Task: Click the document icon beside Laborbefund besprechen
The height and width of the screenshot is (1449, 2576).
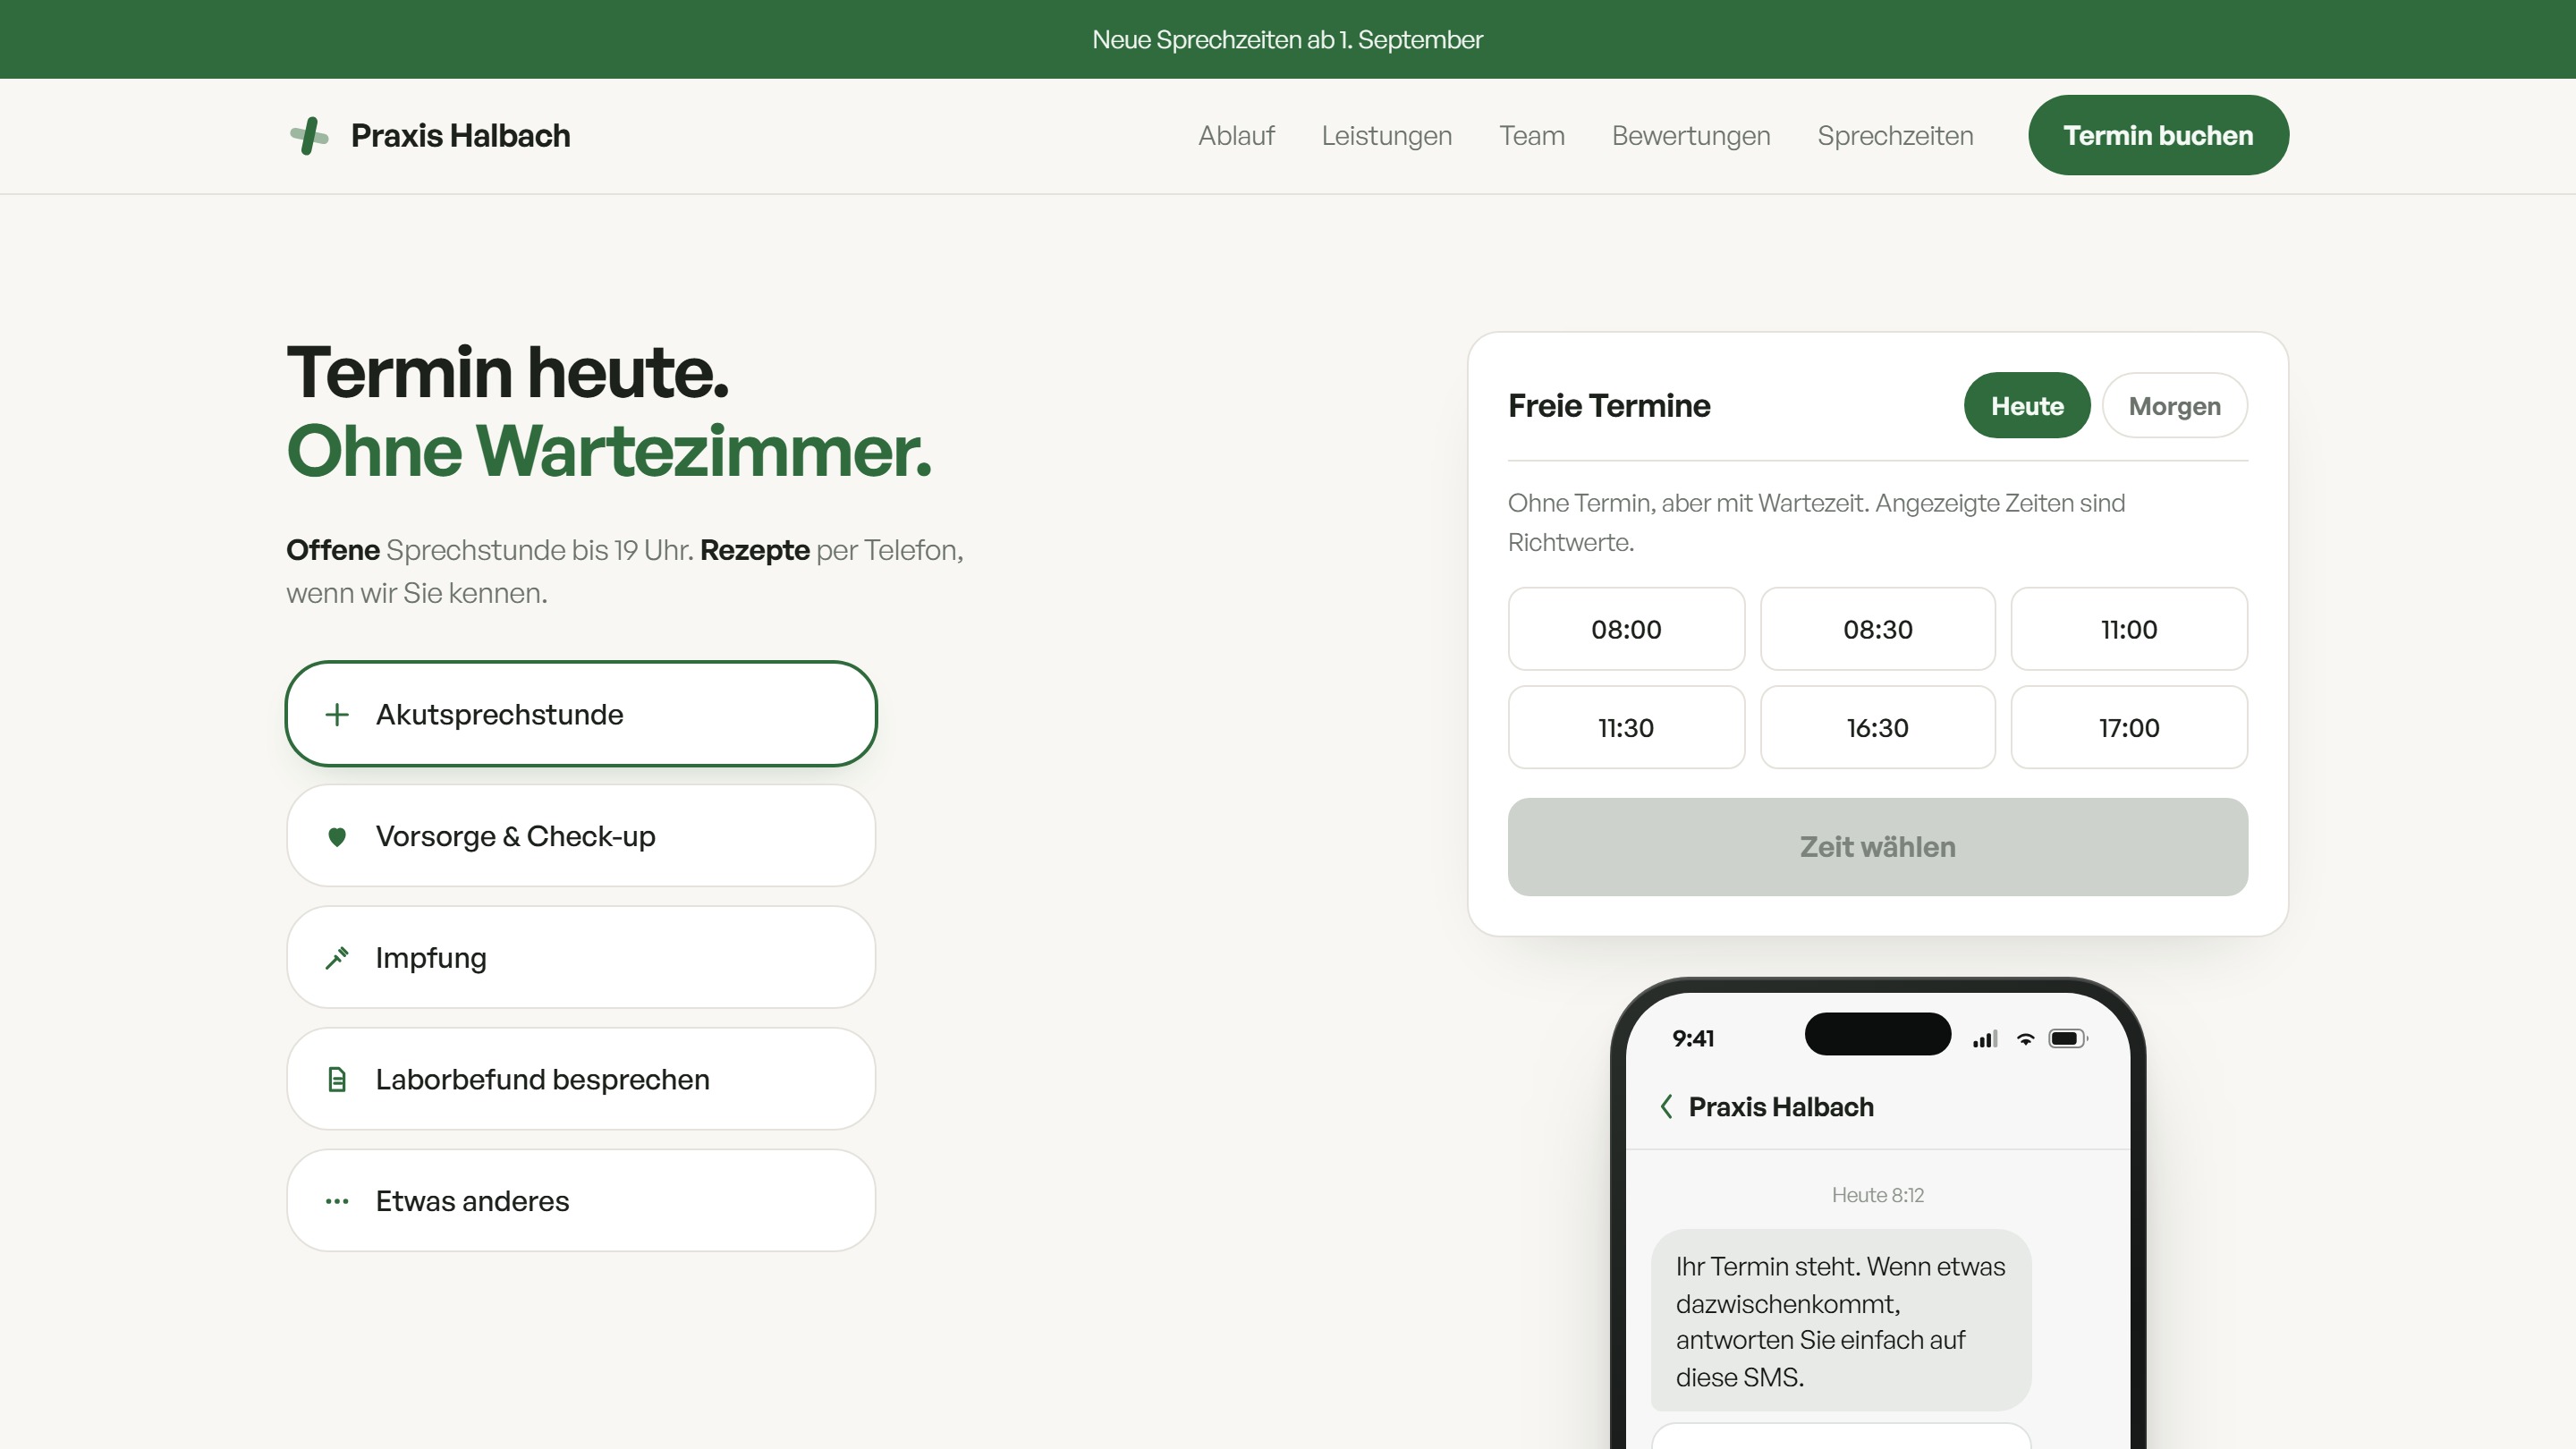Action: pos(337,1079)
